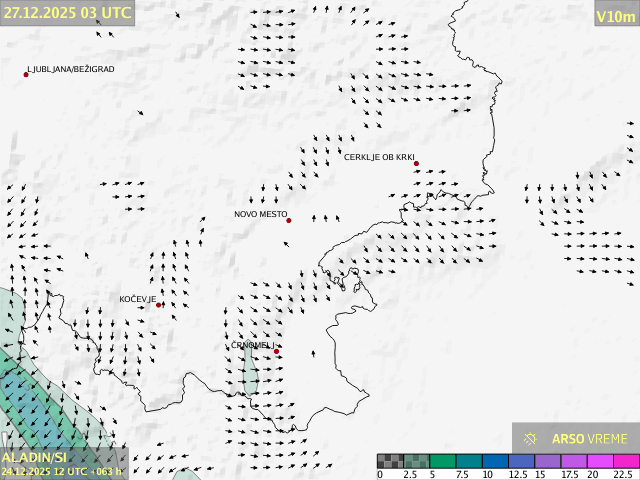
Task: Select the Novo Mesto red station marker
Action: 289,220
